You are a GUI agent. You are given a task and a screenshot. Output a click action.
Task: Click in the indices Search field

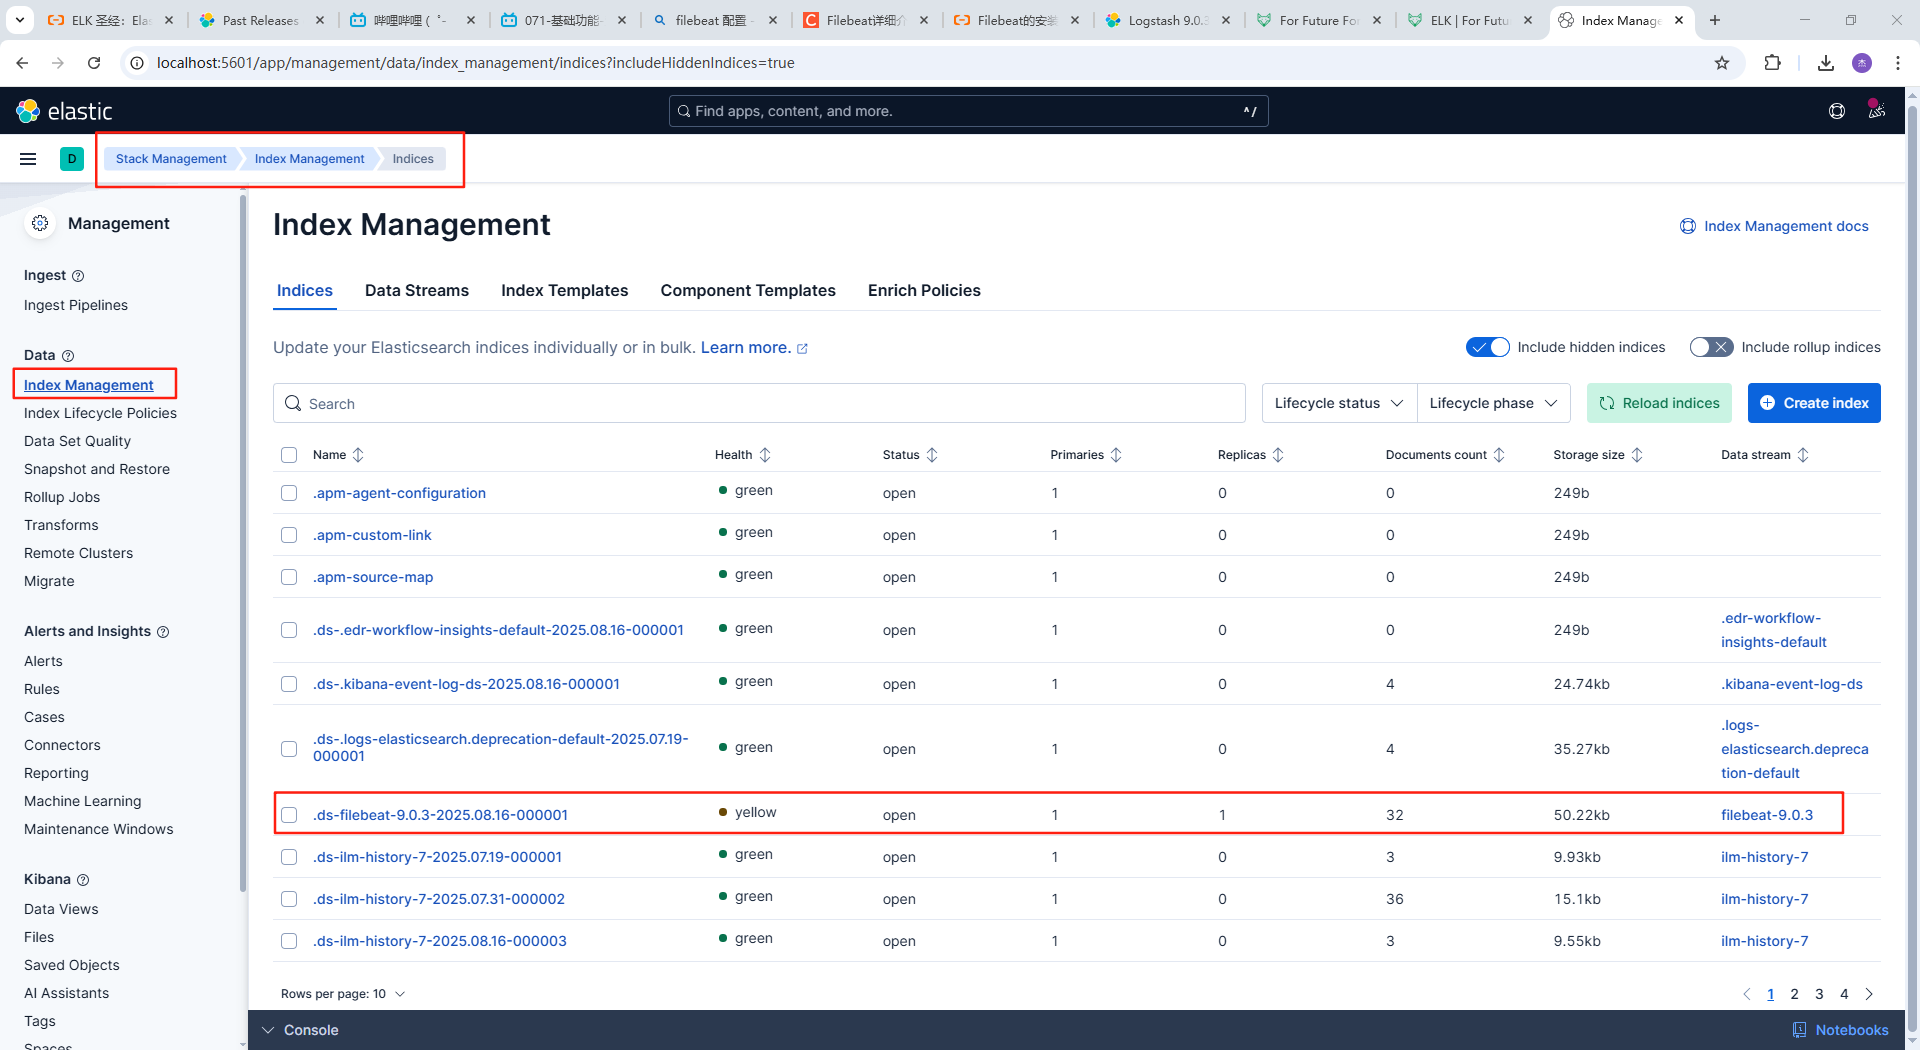pyautogui.click(x=760, y=403)
